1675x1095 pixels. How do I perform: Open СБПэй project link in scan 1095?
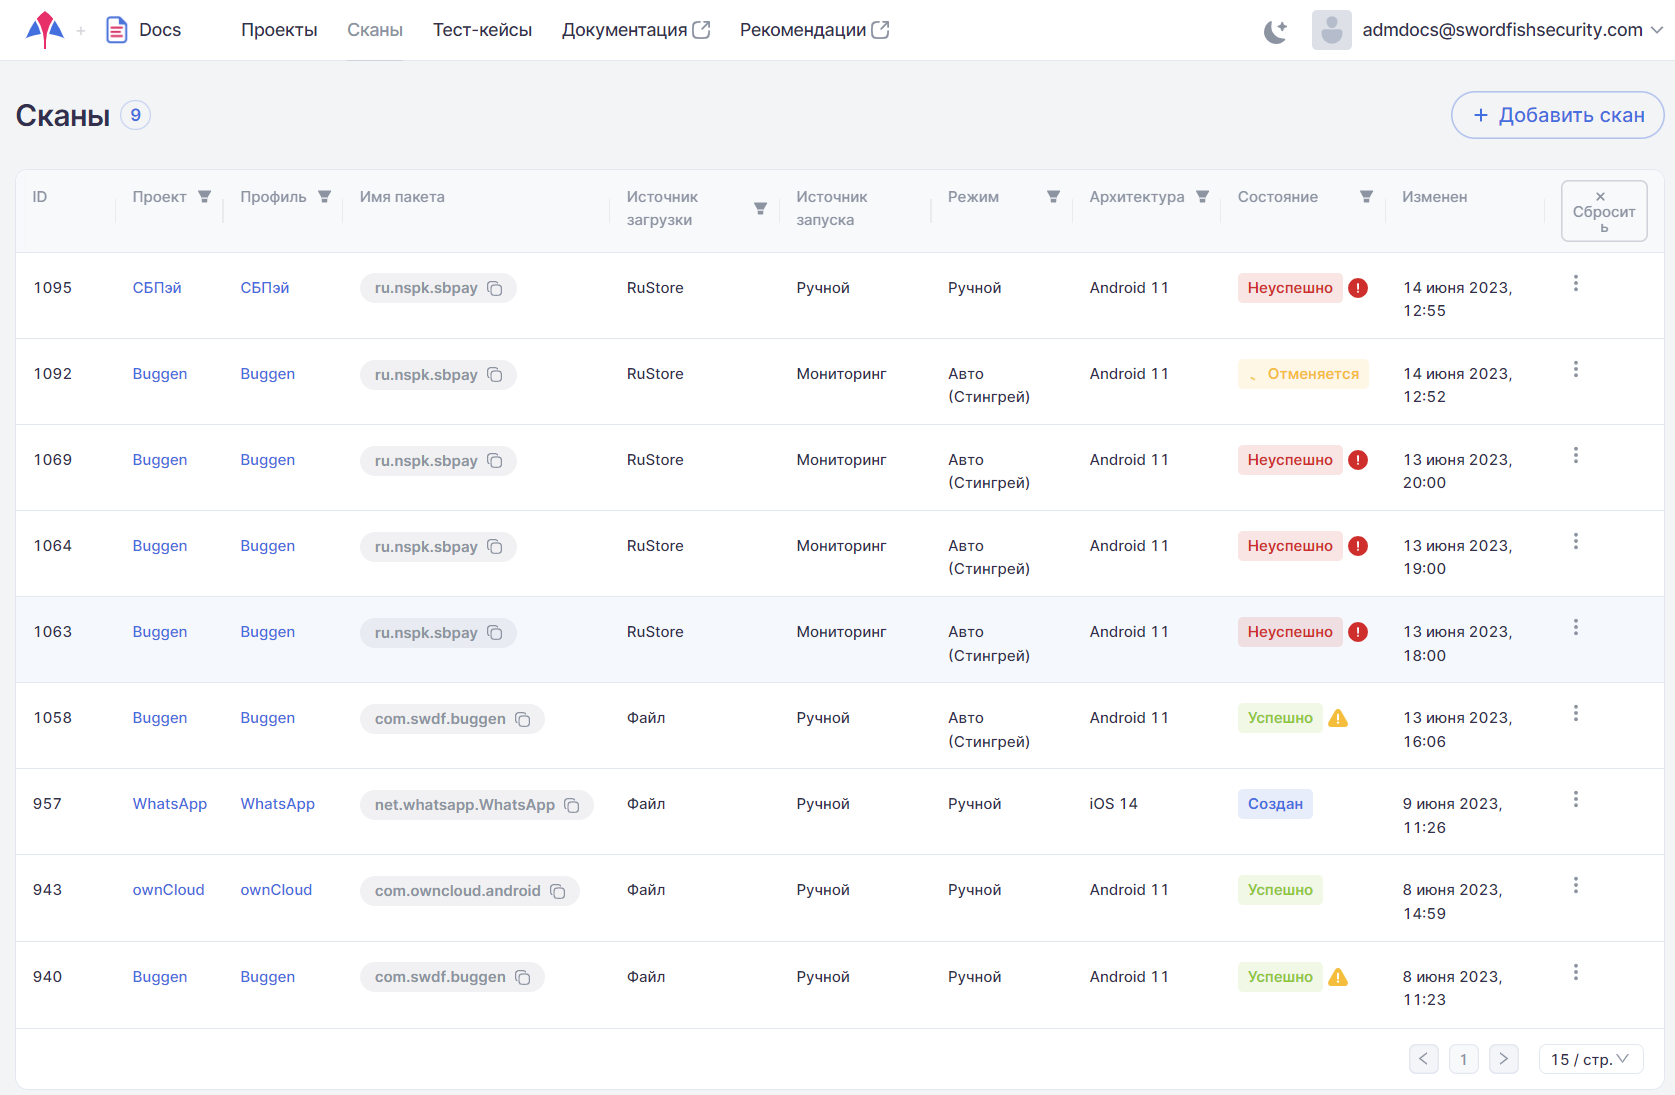click(157, 288)
